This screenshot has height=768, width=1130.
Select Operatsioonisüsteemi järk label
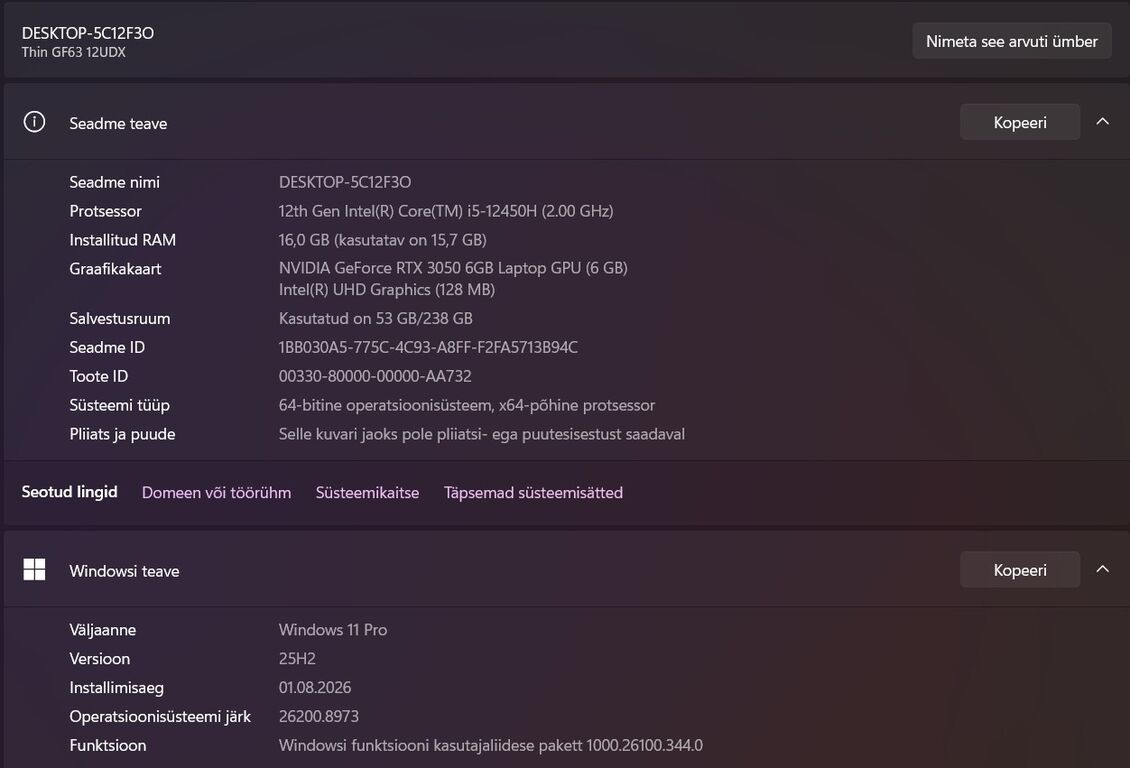(160, 716)
